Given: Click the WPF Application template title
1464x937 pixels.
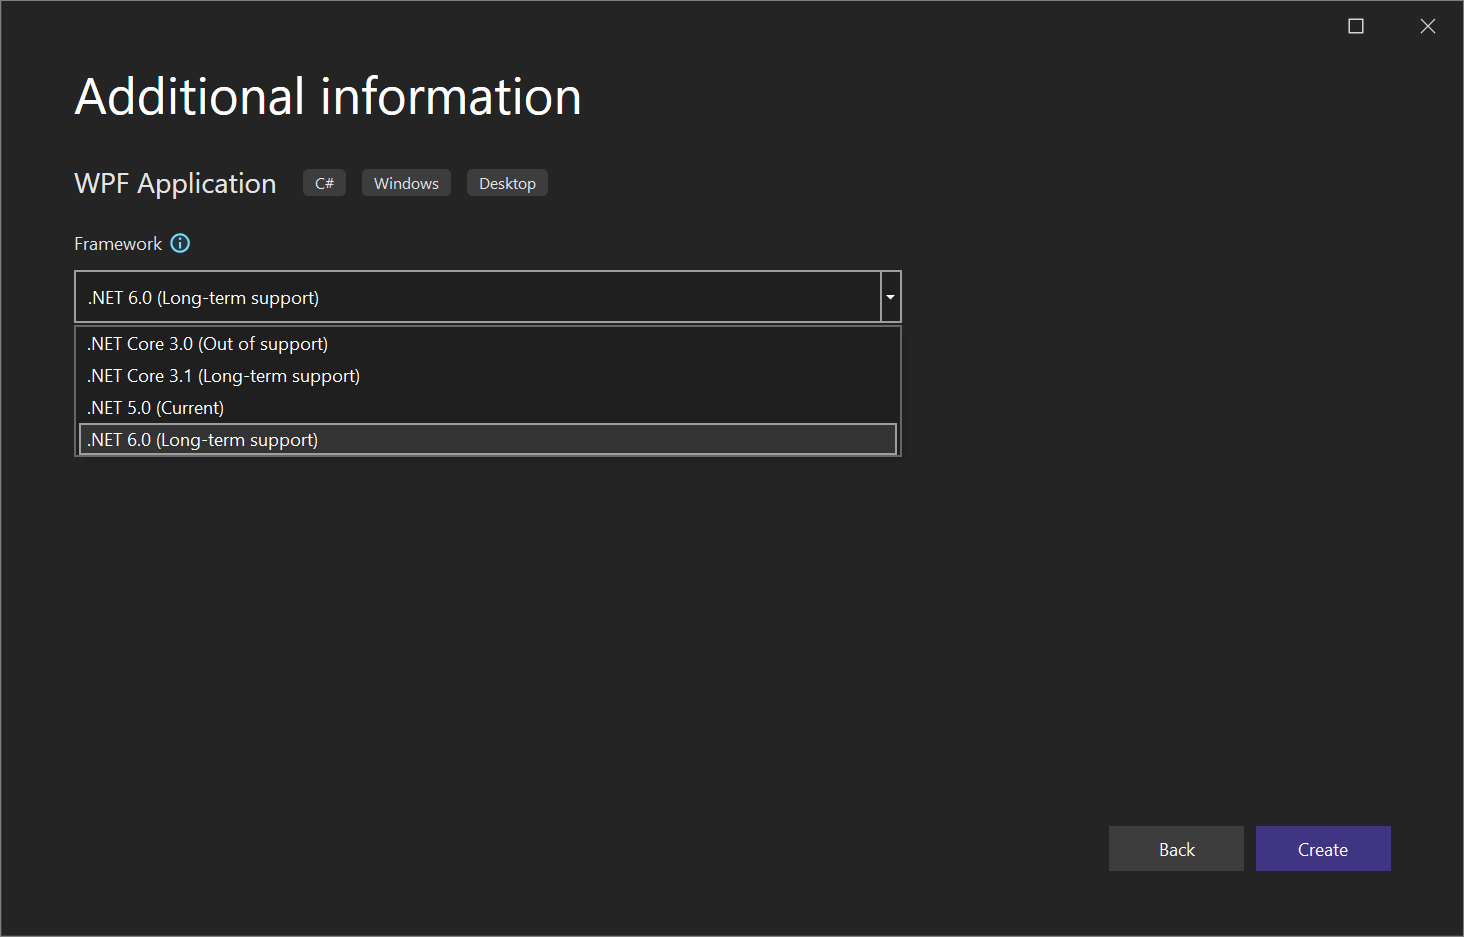Looking at the screenshot, I should coord(175,184).
